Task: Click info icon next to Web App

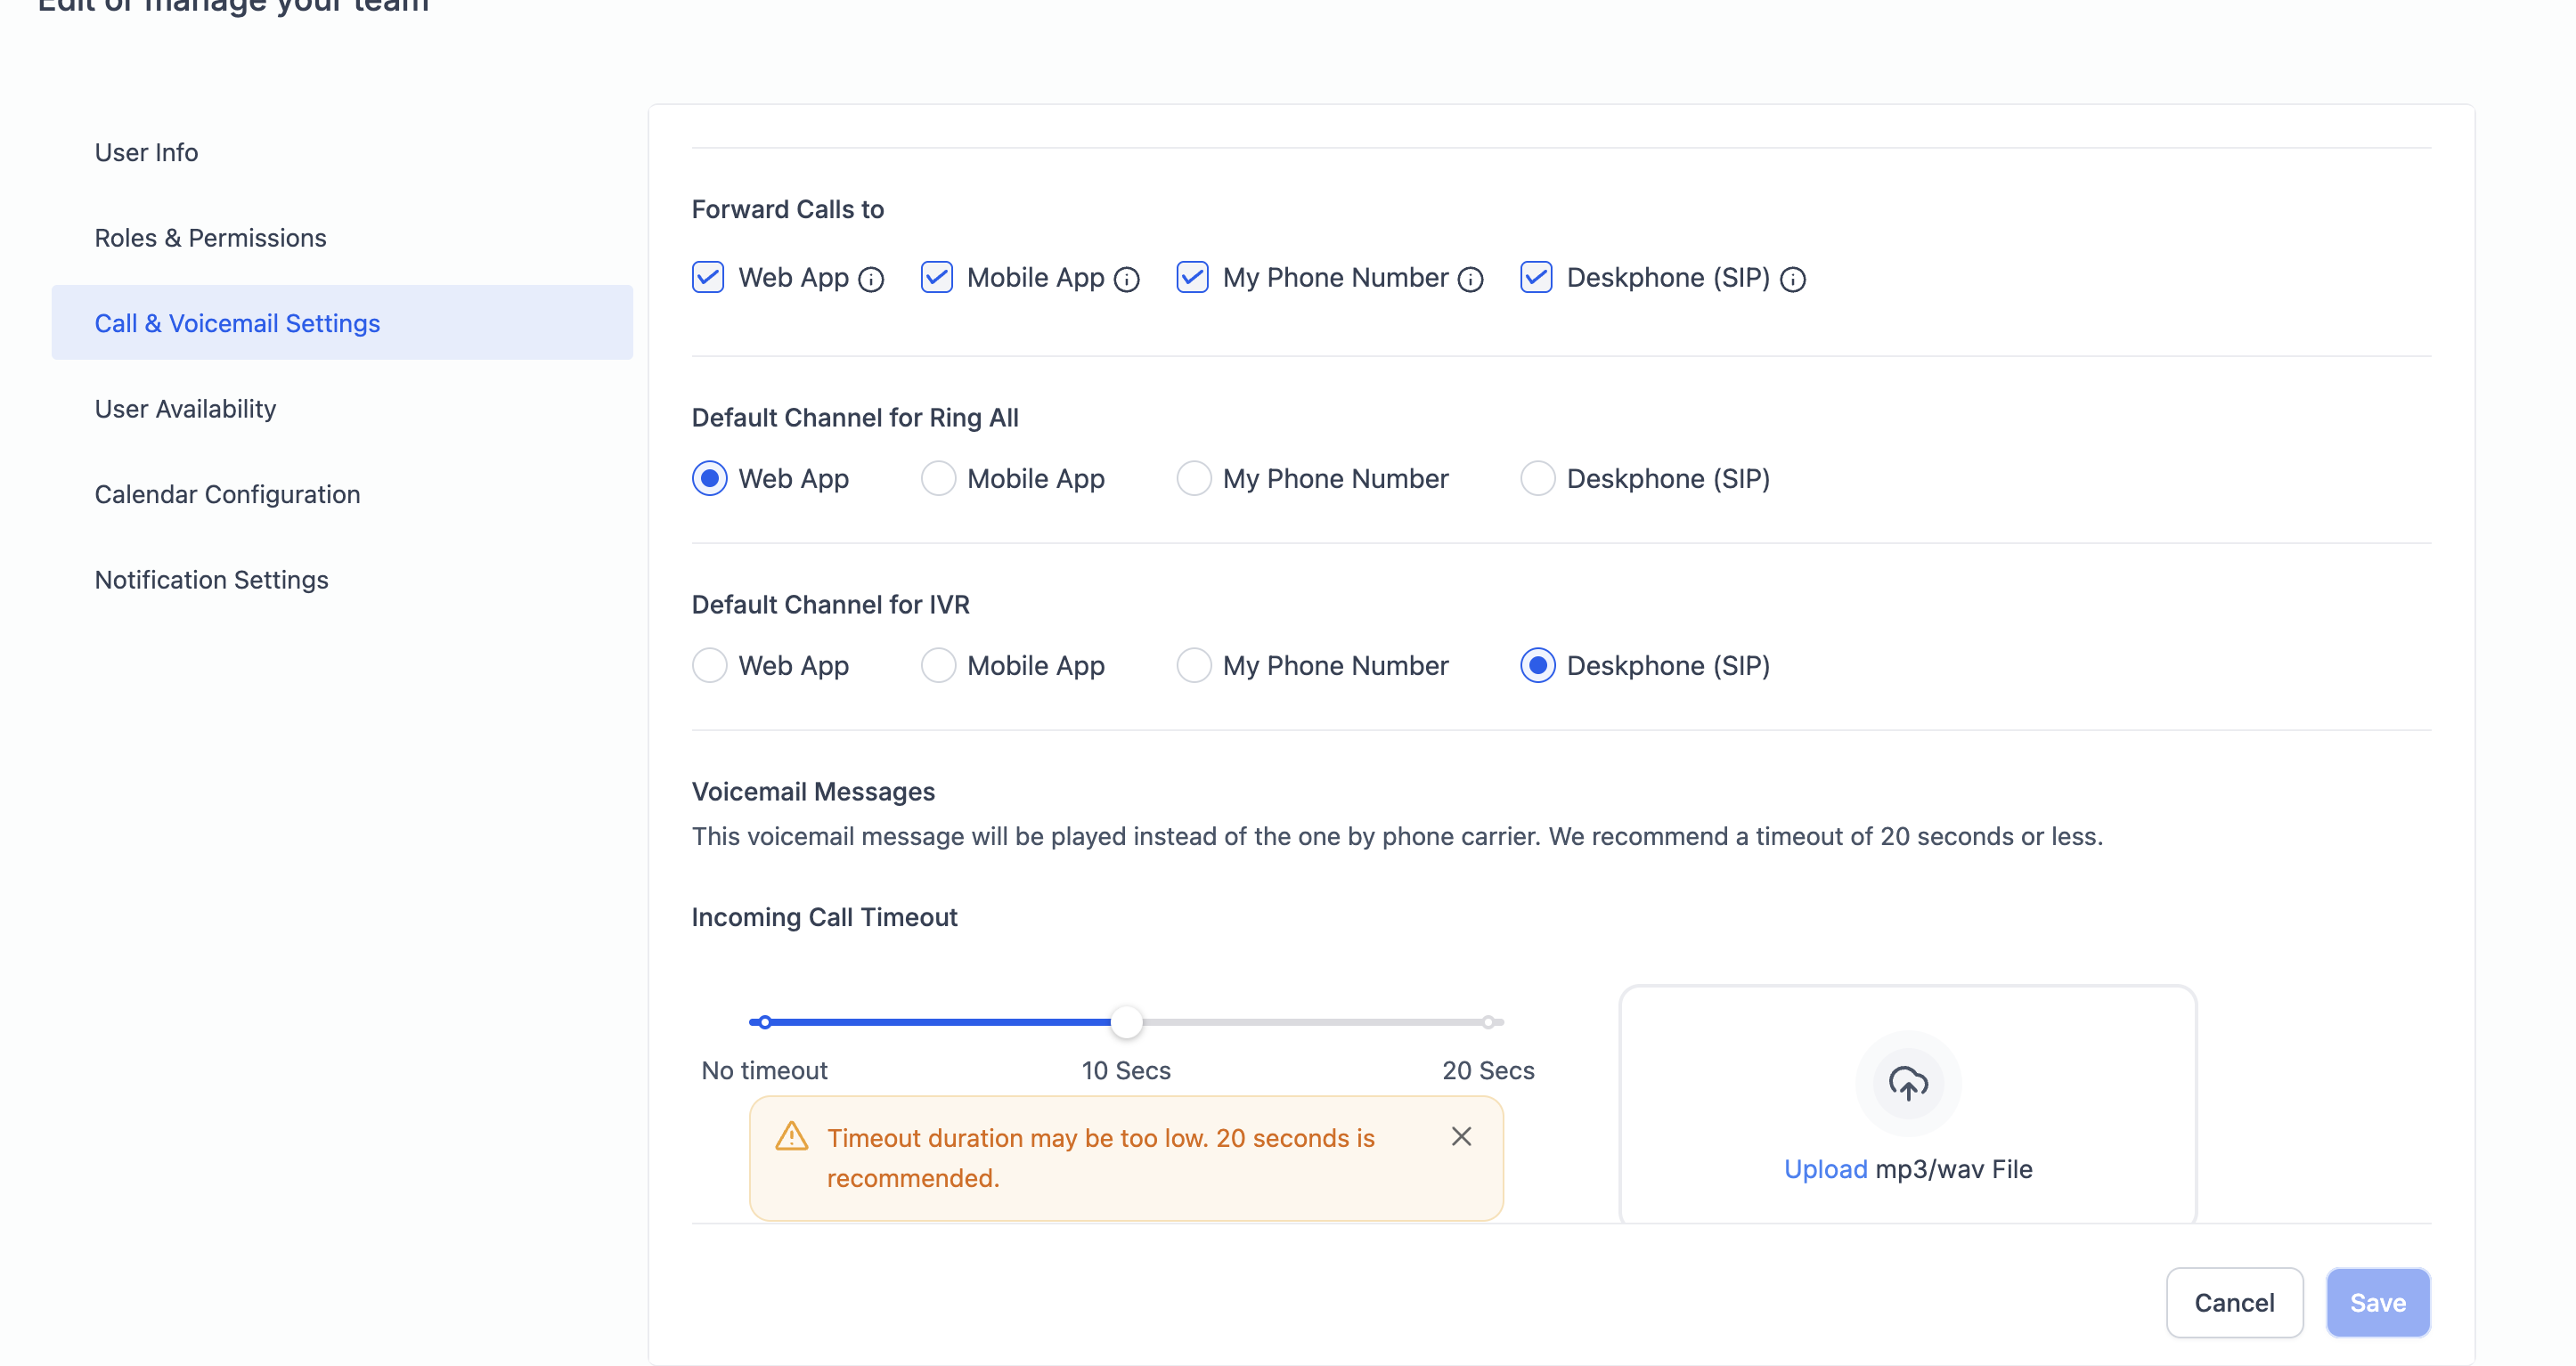Action: pyautogui.click(x=871, y=279)
